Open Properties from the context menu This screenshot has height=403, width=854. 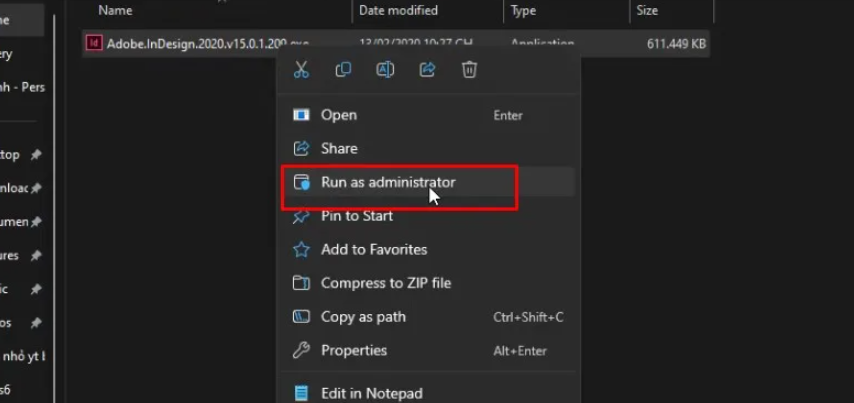point(354,351)
